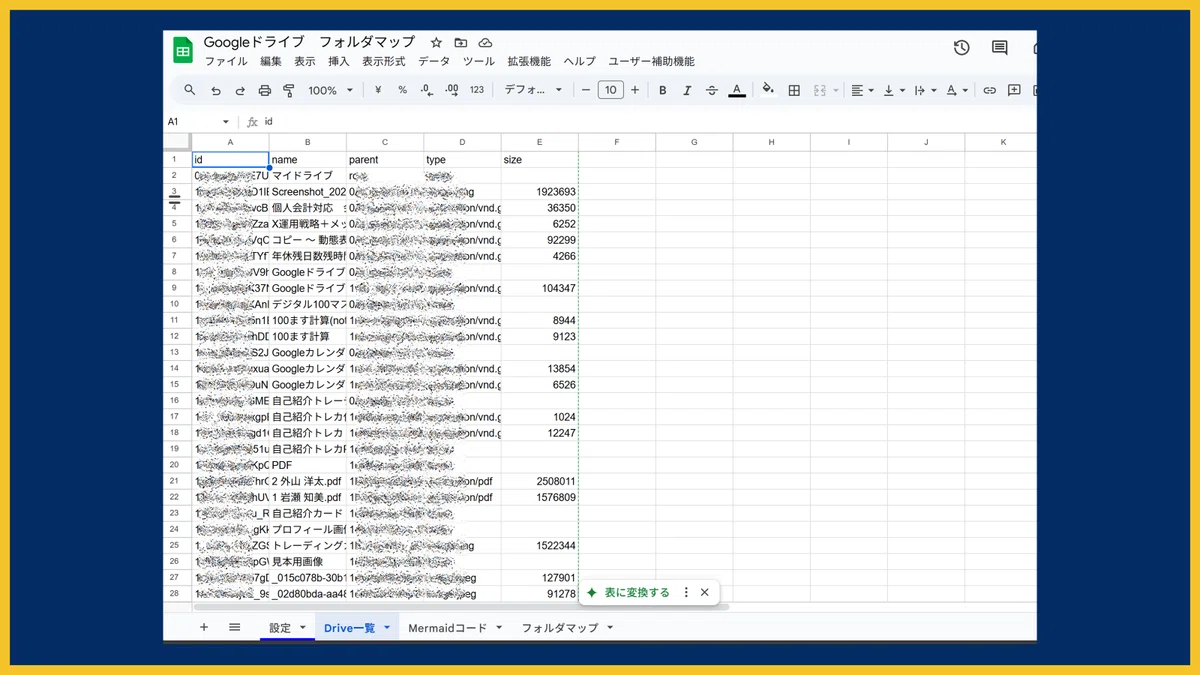
Task: Open the ユーザー補助機能 menu
Action: 651,62
